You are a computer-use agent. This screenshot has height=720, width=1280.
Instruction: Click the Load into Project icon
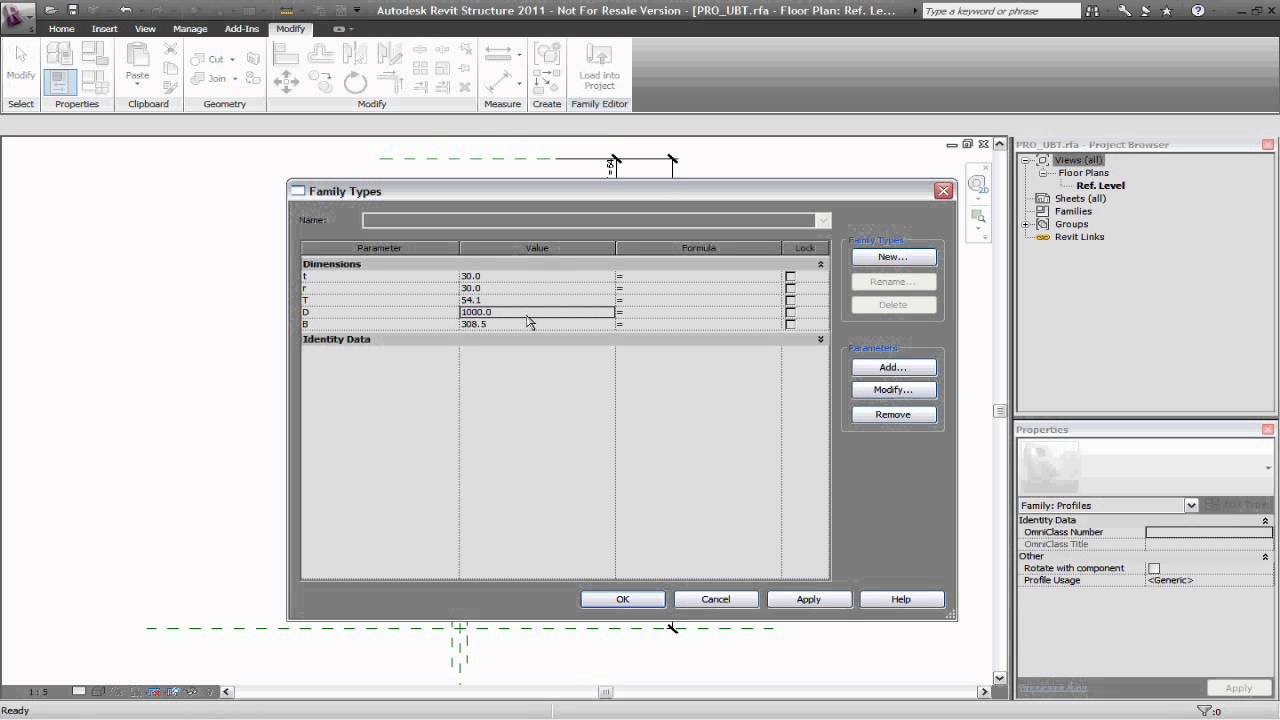(599, 66)
